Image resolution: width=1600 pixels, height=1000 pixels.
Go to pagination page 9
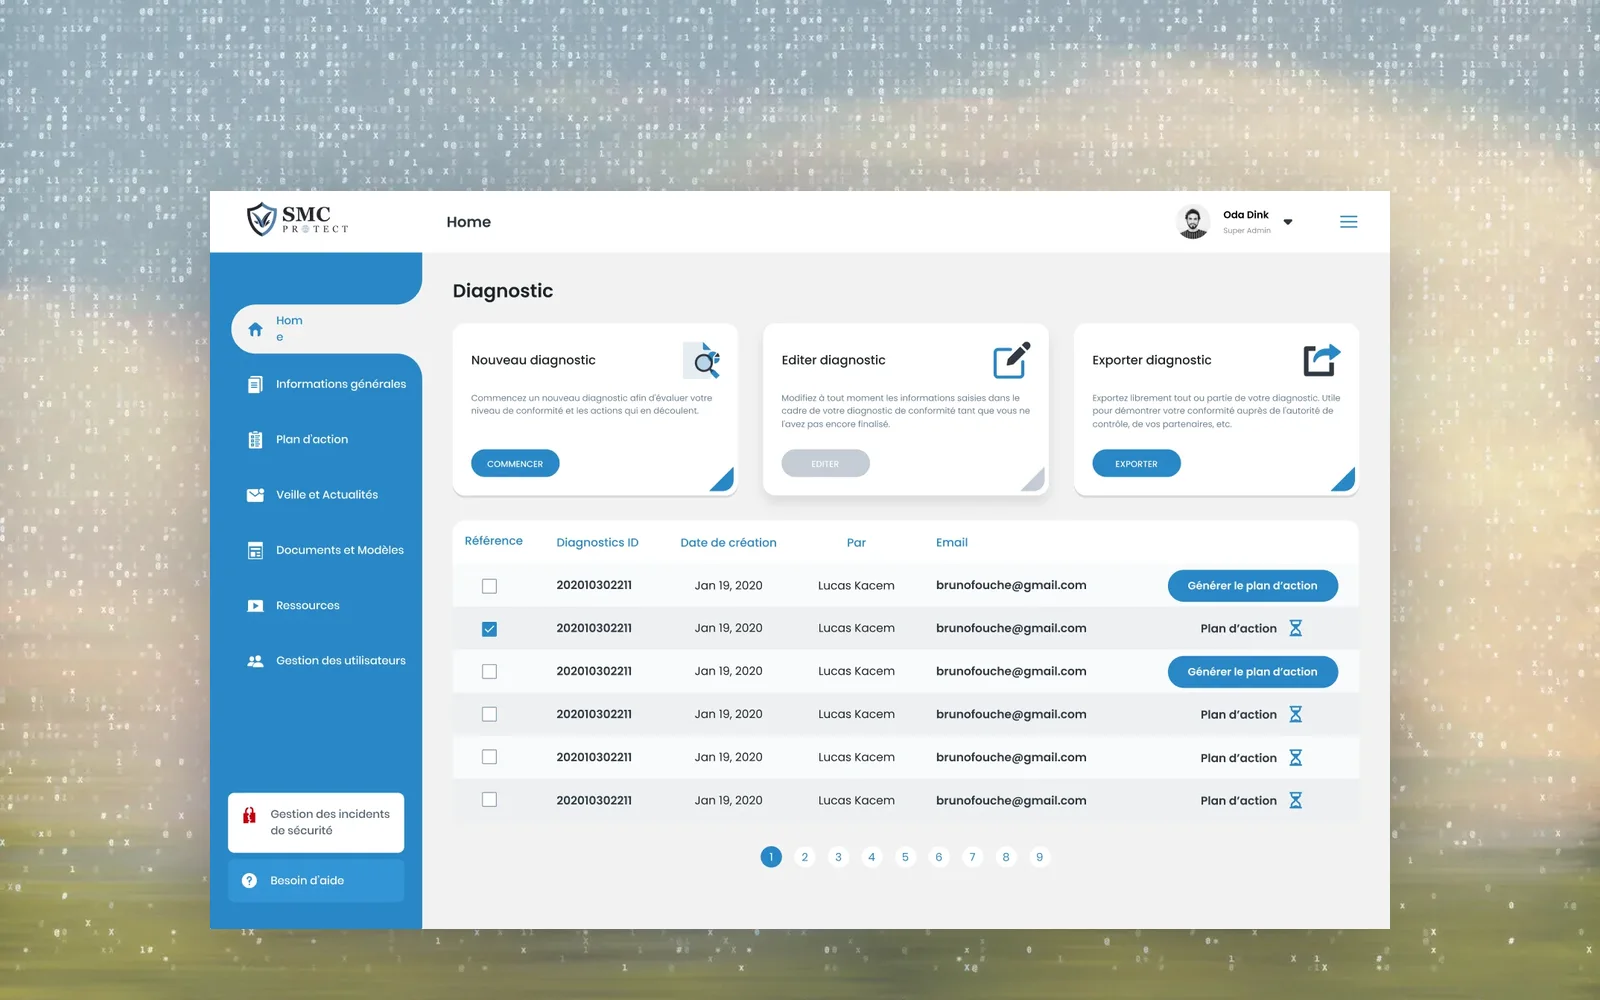pyautogui.click(x=1040, y=857)
